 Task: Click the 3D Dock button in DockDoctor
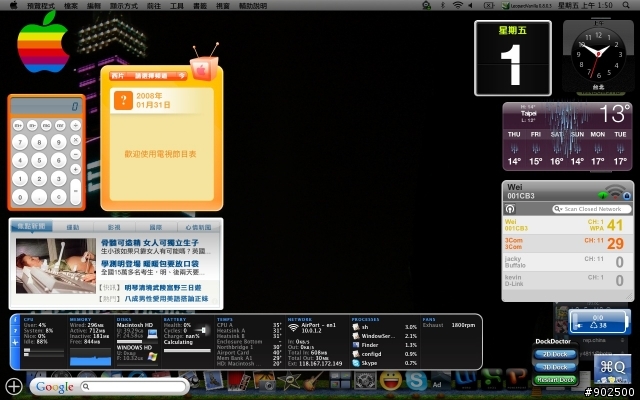(x=555, y=367)
